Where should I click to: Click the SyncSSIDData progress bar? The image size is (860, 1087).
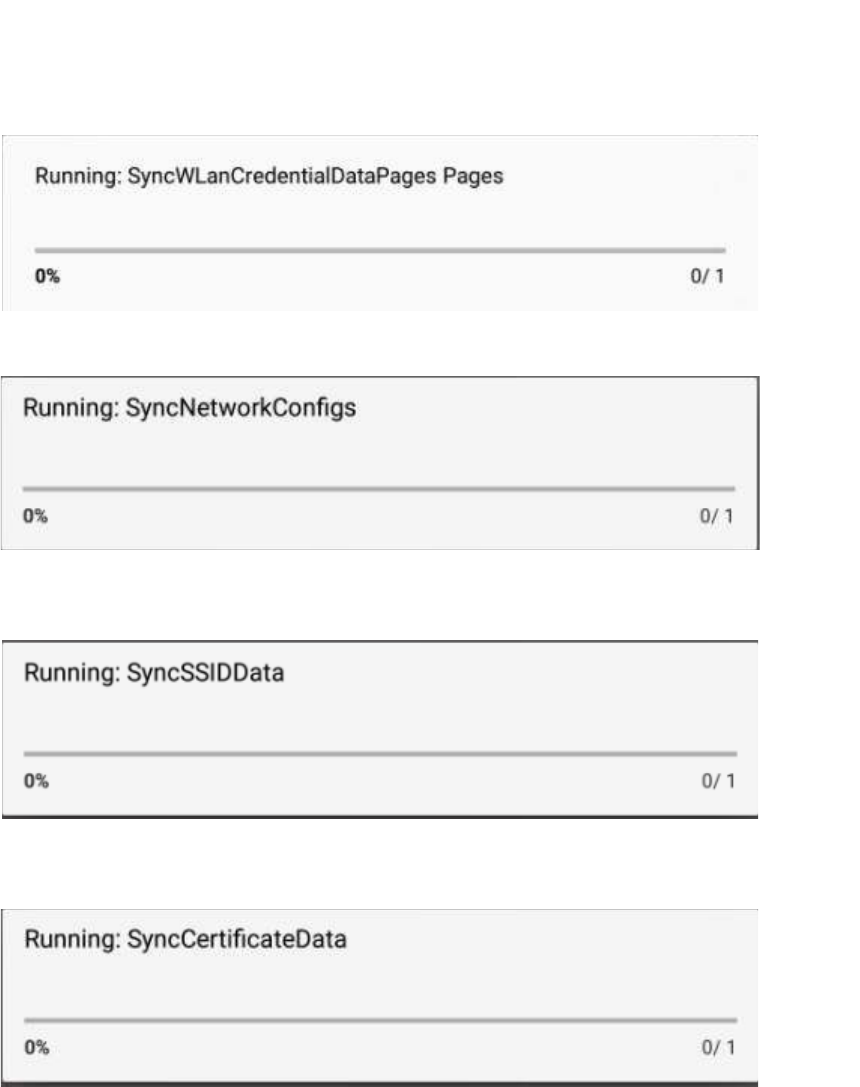[x=380, y=754]
